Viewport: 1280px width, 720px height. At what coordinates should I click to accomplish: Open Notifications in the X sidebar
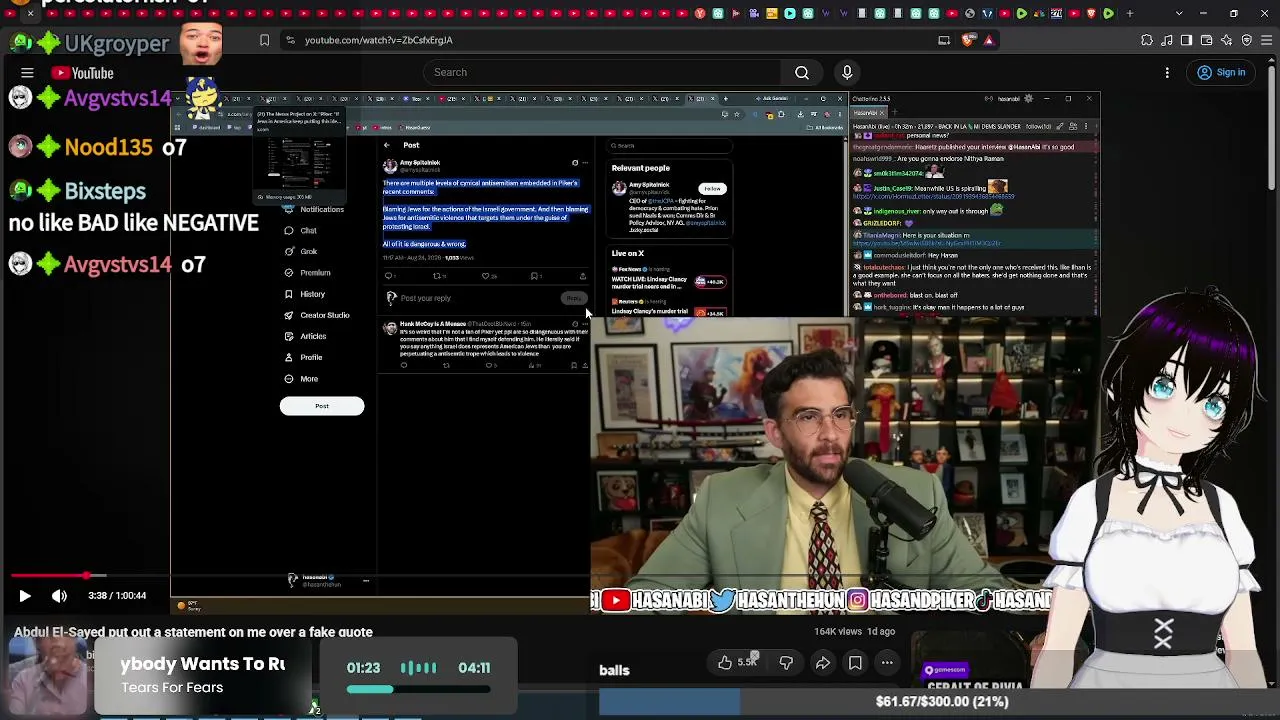coord(316,209)
